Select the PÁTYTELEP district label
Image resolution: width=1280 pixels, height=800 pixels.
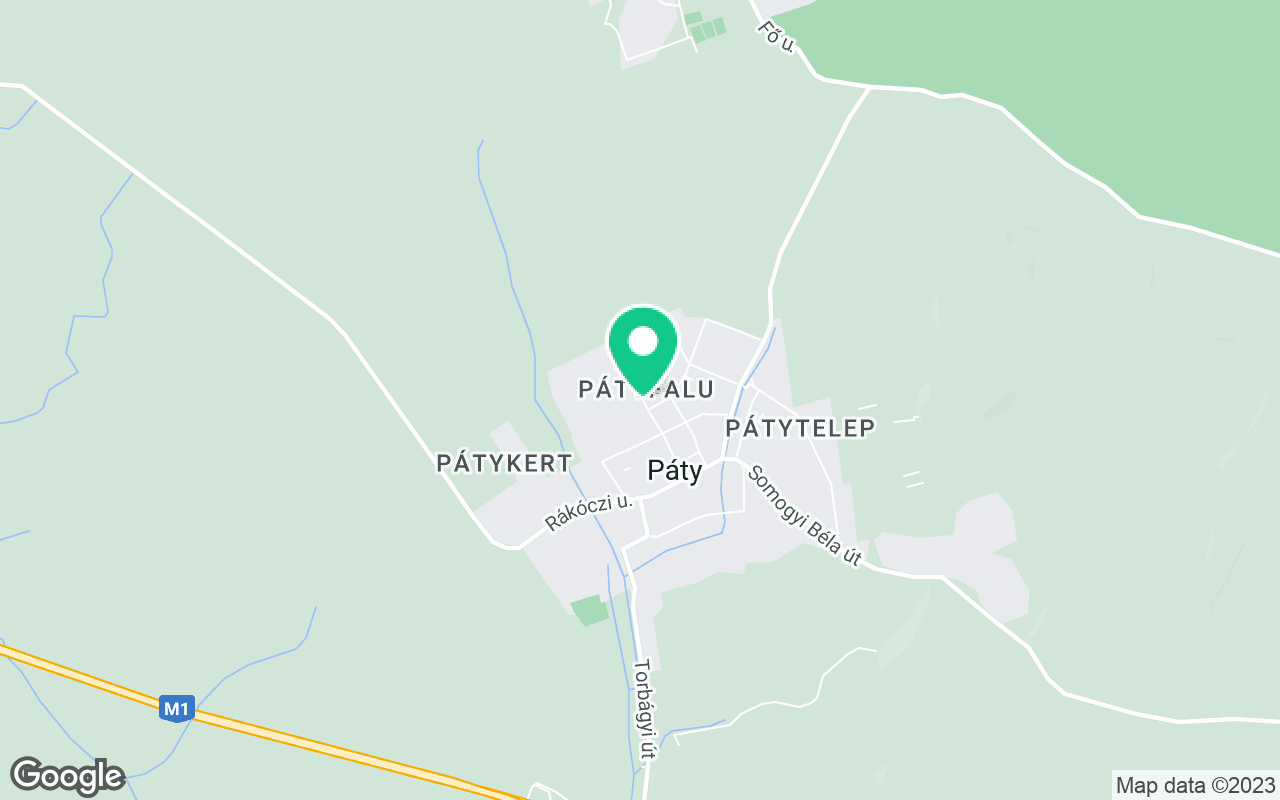(x=800, y=428)
